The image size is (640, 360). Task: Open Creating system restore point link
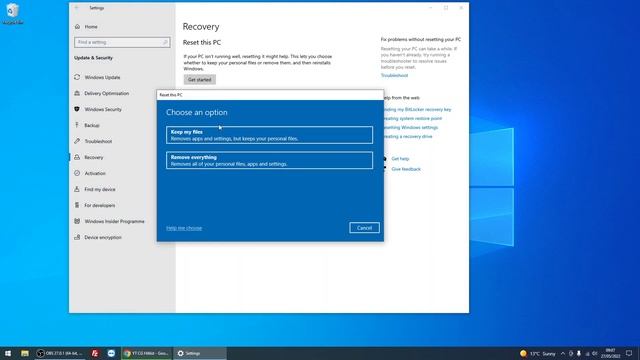(413, 118)
